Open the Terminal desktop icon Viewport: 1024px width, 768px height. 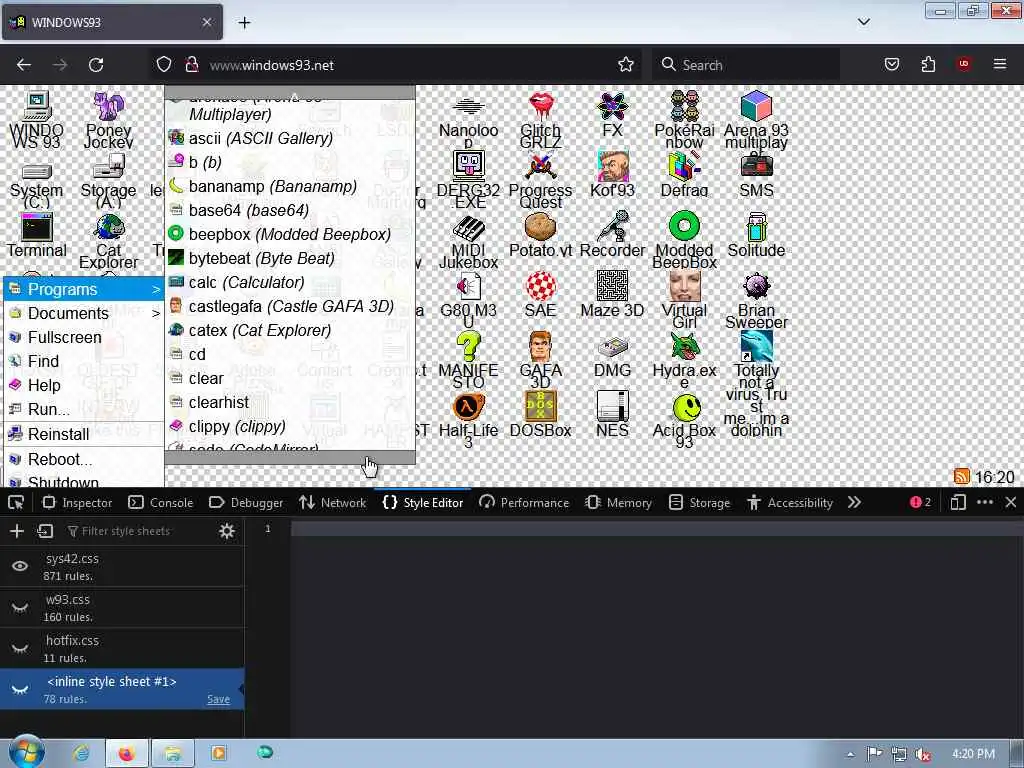(x=37, y=236)
